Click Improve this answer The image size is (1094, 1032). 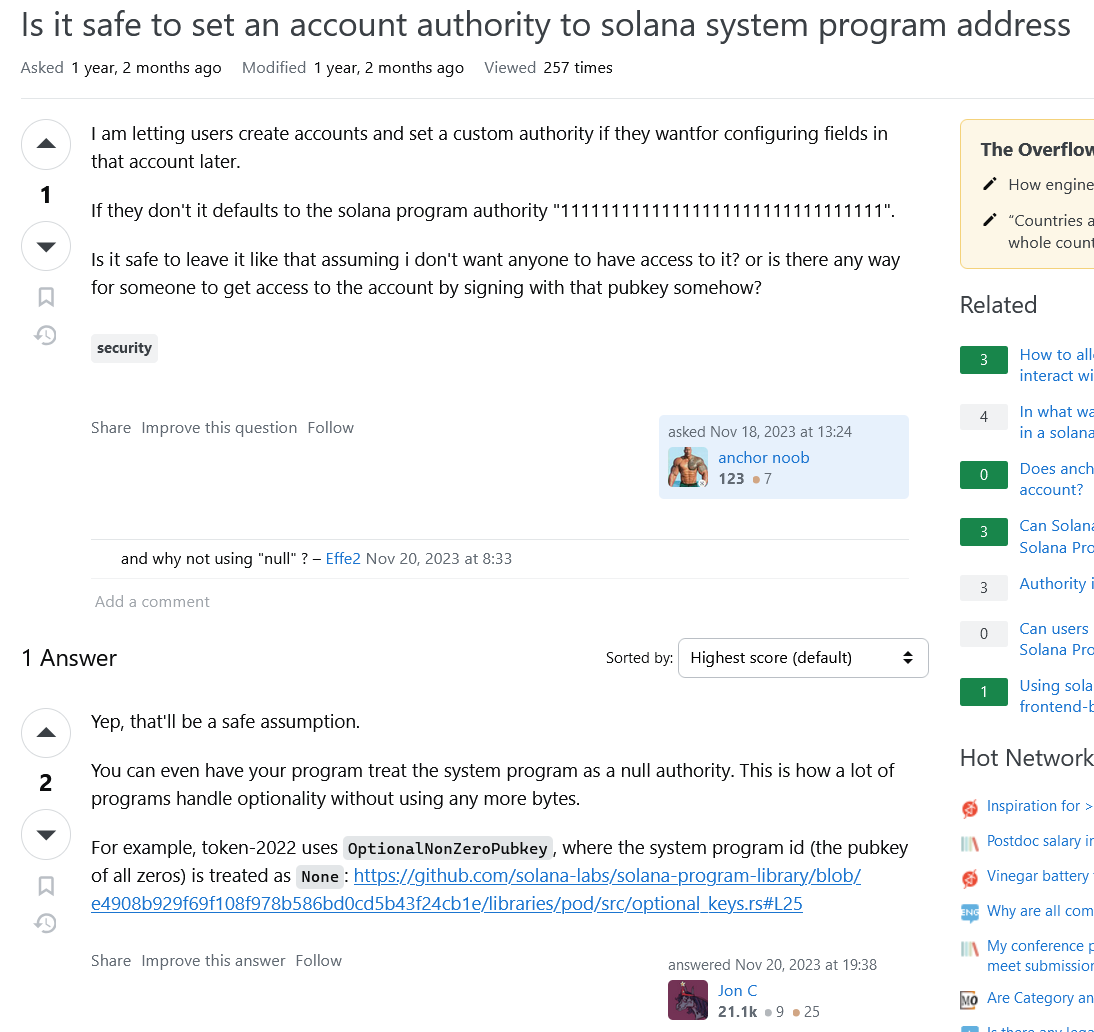pos(213,960)
